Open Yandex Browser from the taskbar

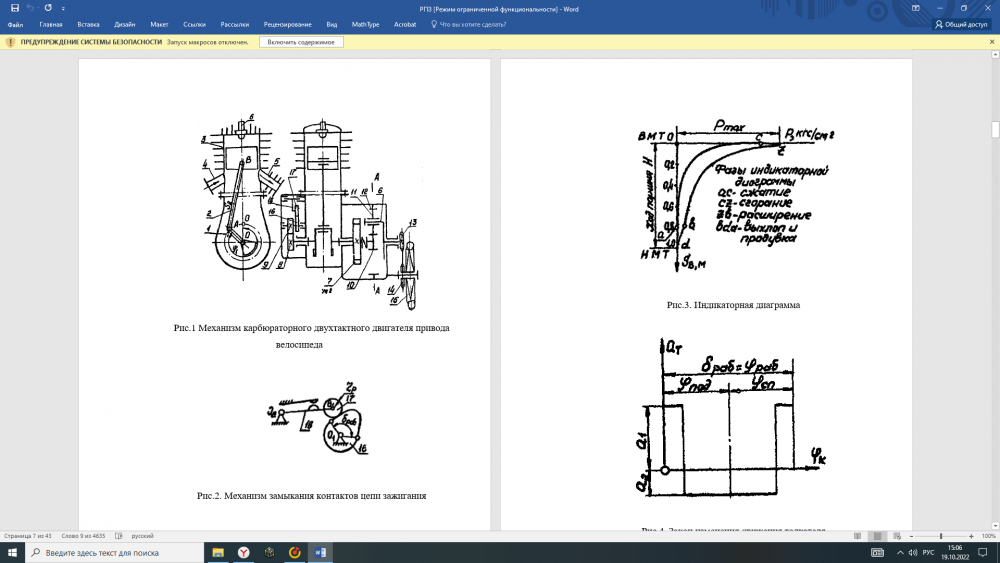(x=243, y=552)
